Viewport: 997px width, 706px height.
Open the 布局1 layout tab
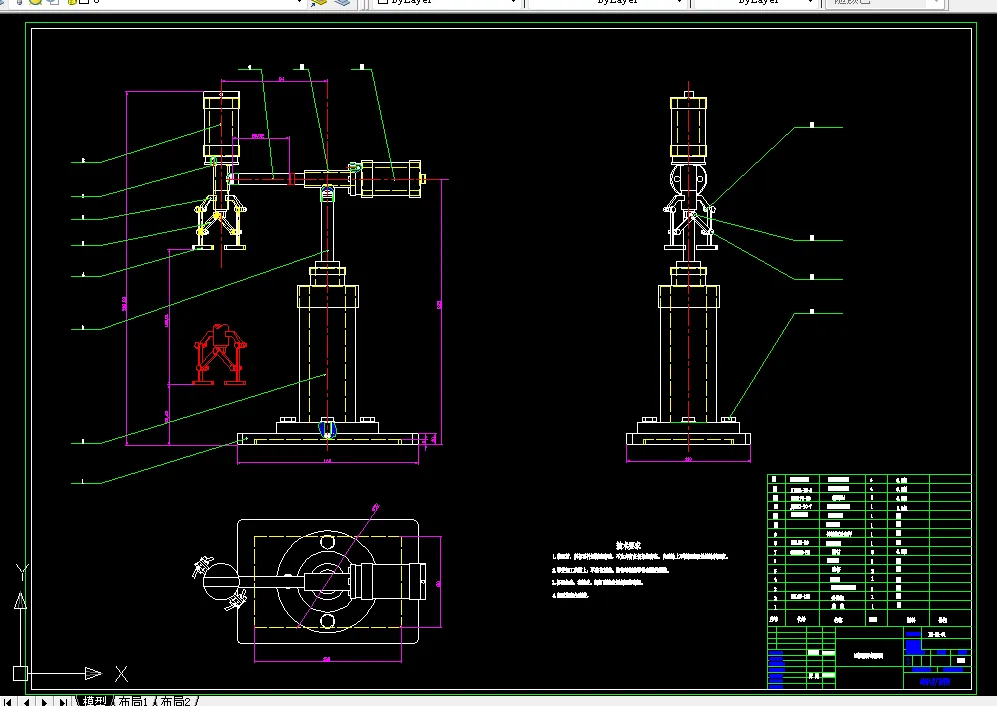pos(132,701)
